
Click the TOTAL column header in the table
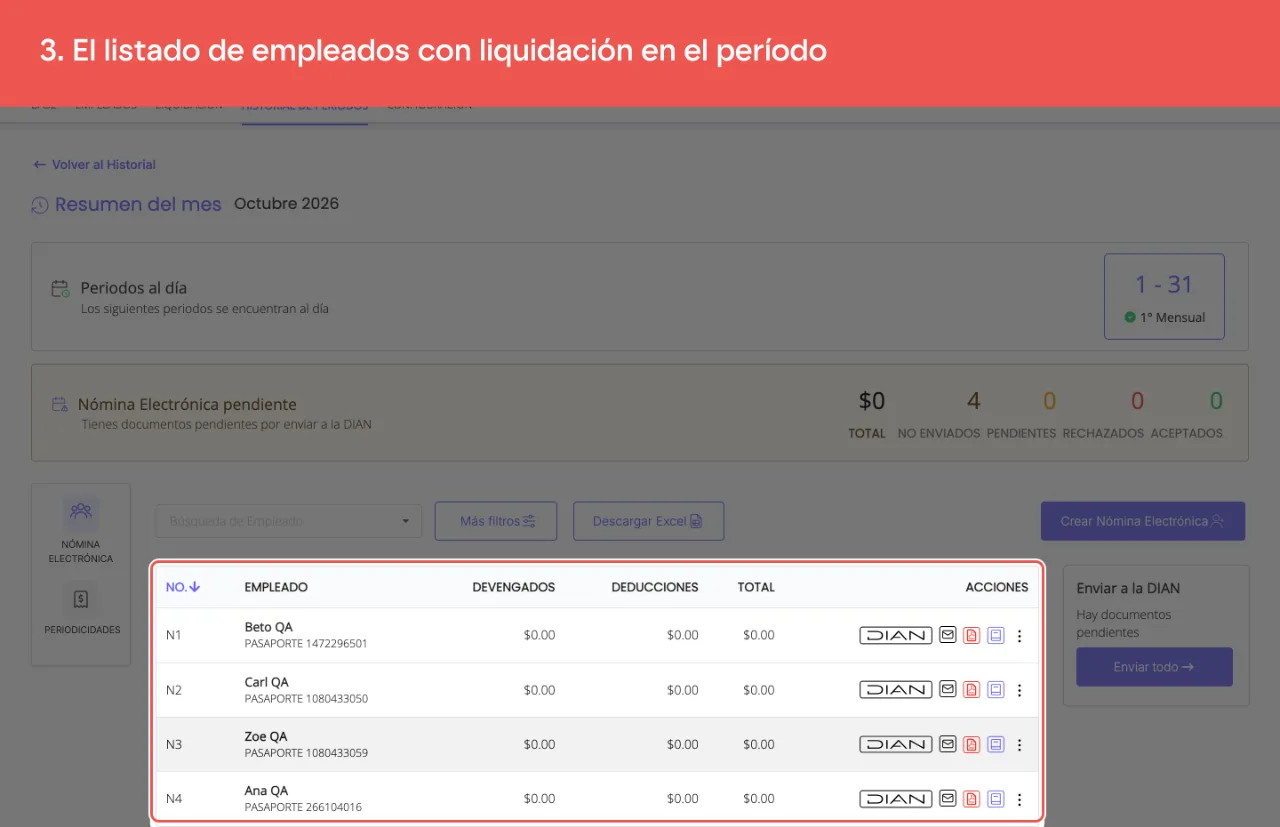(x=756, y=587)
